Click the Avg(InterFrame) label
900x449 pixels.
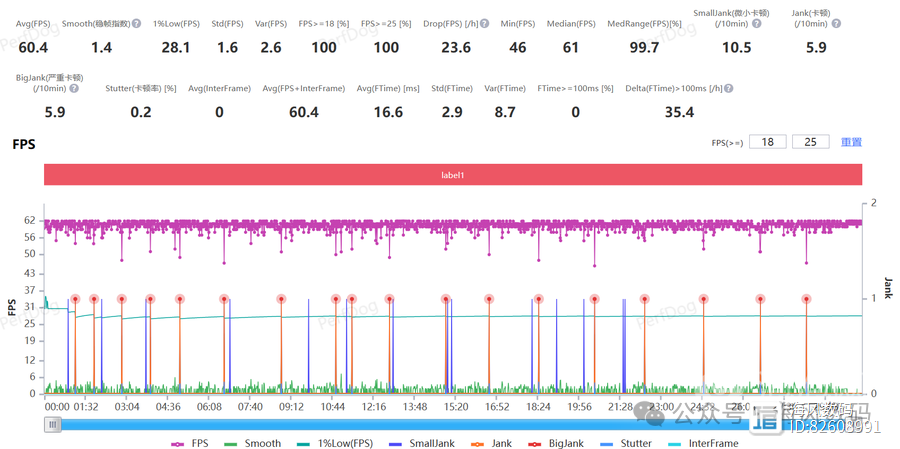click(x=219, y=88)
